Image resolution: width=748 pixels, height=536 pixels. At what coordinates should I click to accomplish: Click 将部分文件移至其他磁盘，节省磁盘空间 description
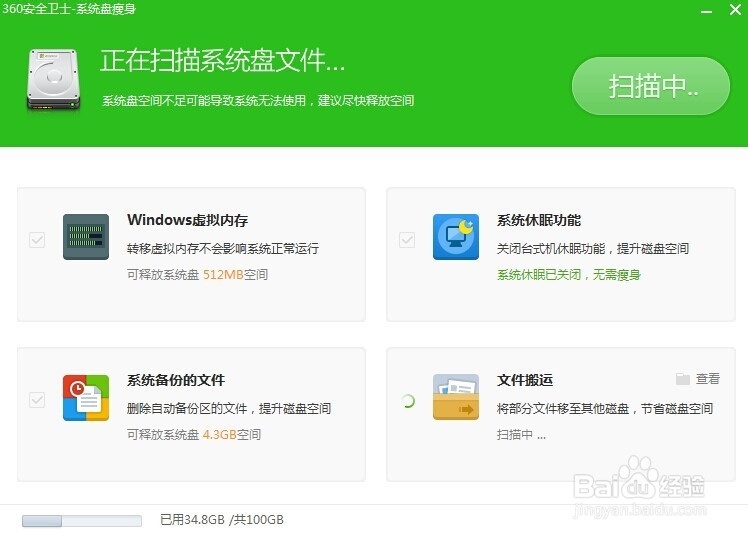604,408
